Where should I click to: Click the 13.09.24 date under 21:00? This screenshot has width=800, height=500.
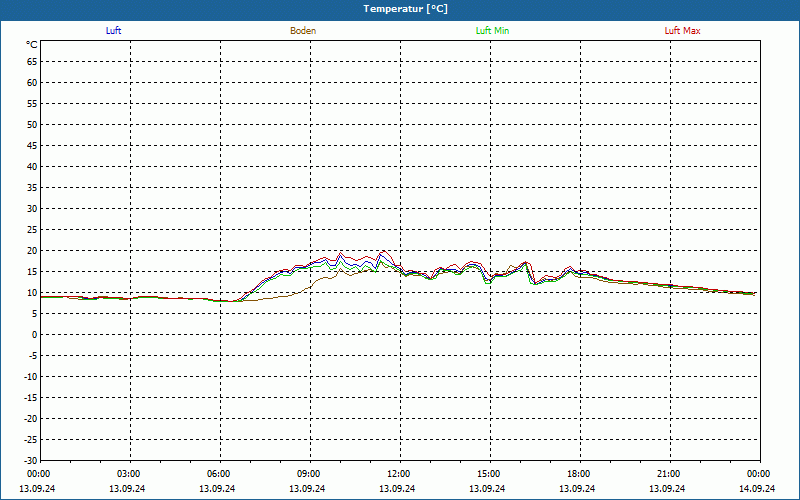(667, 488)
